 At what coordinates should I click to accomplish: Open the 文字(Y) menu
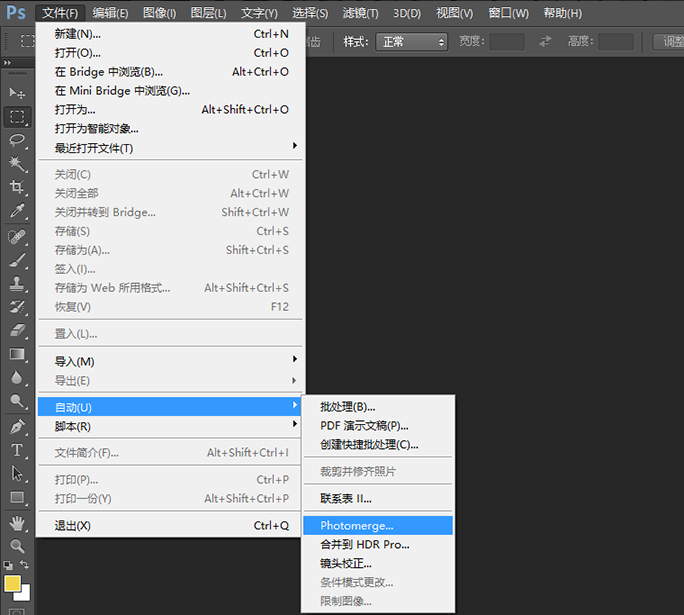pyautogui.click(x=260, y=13)
